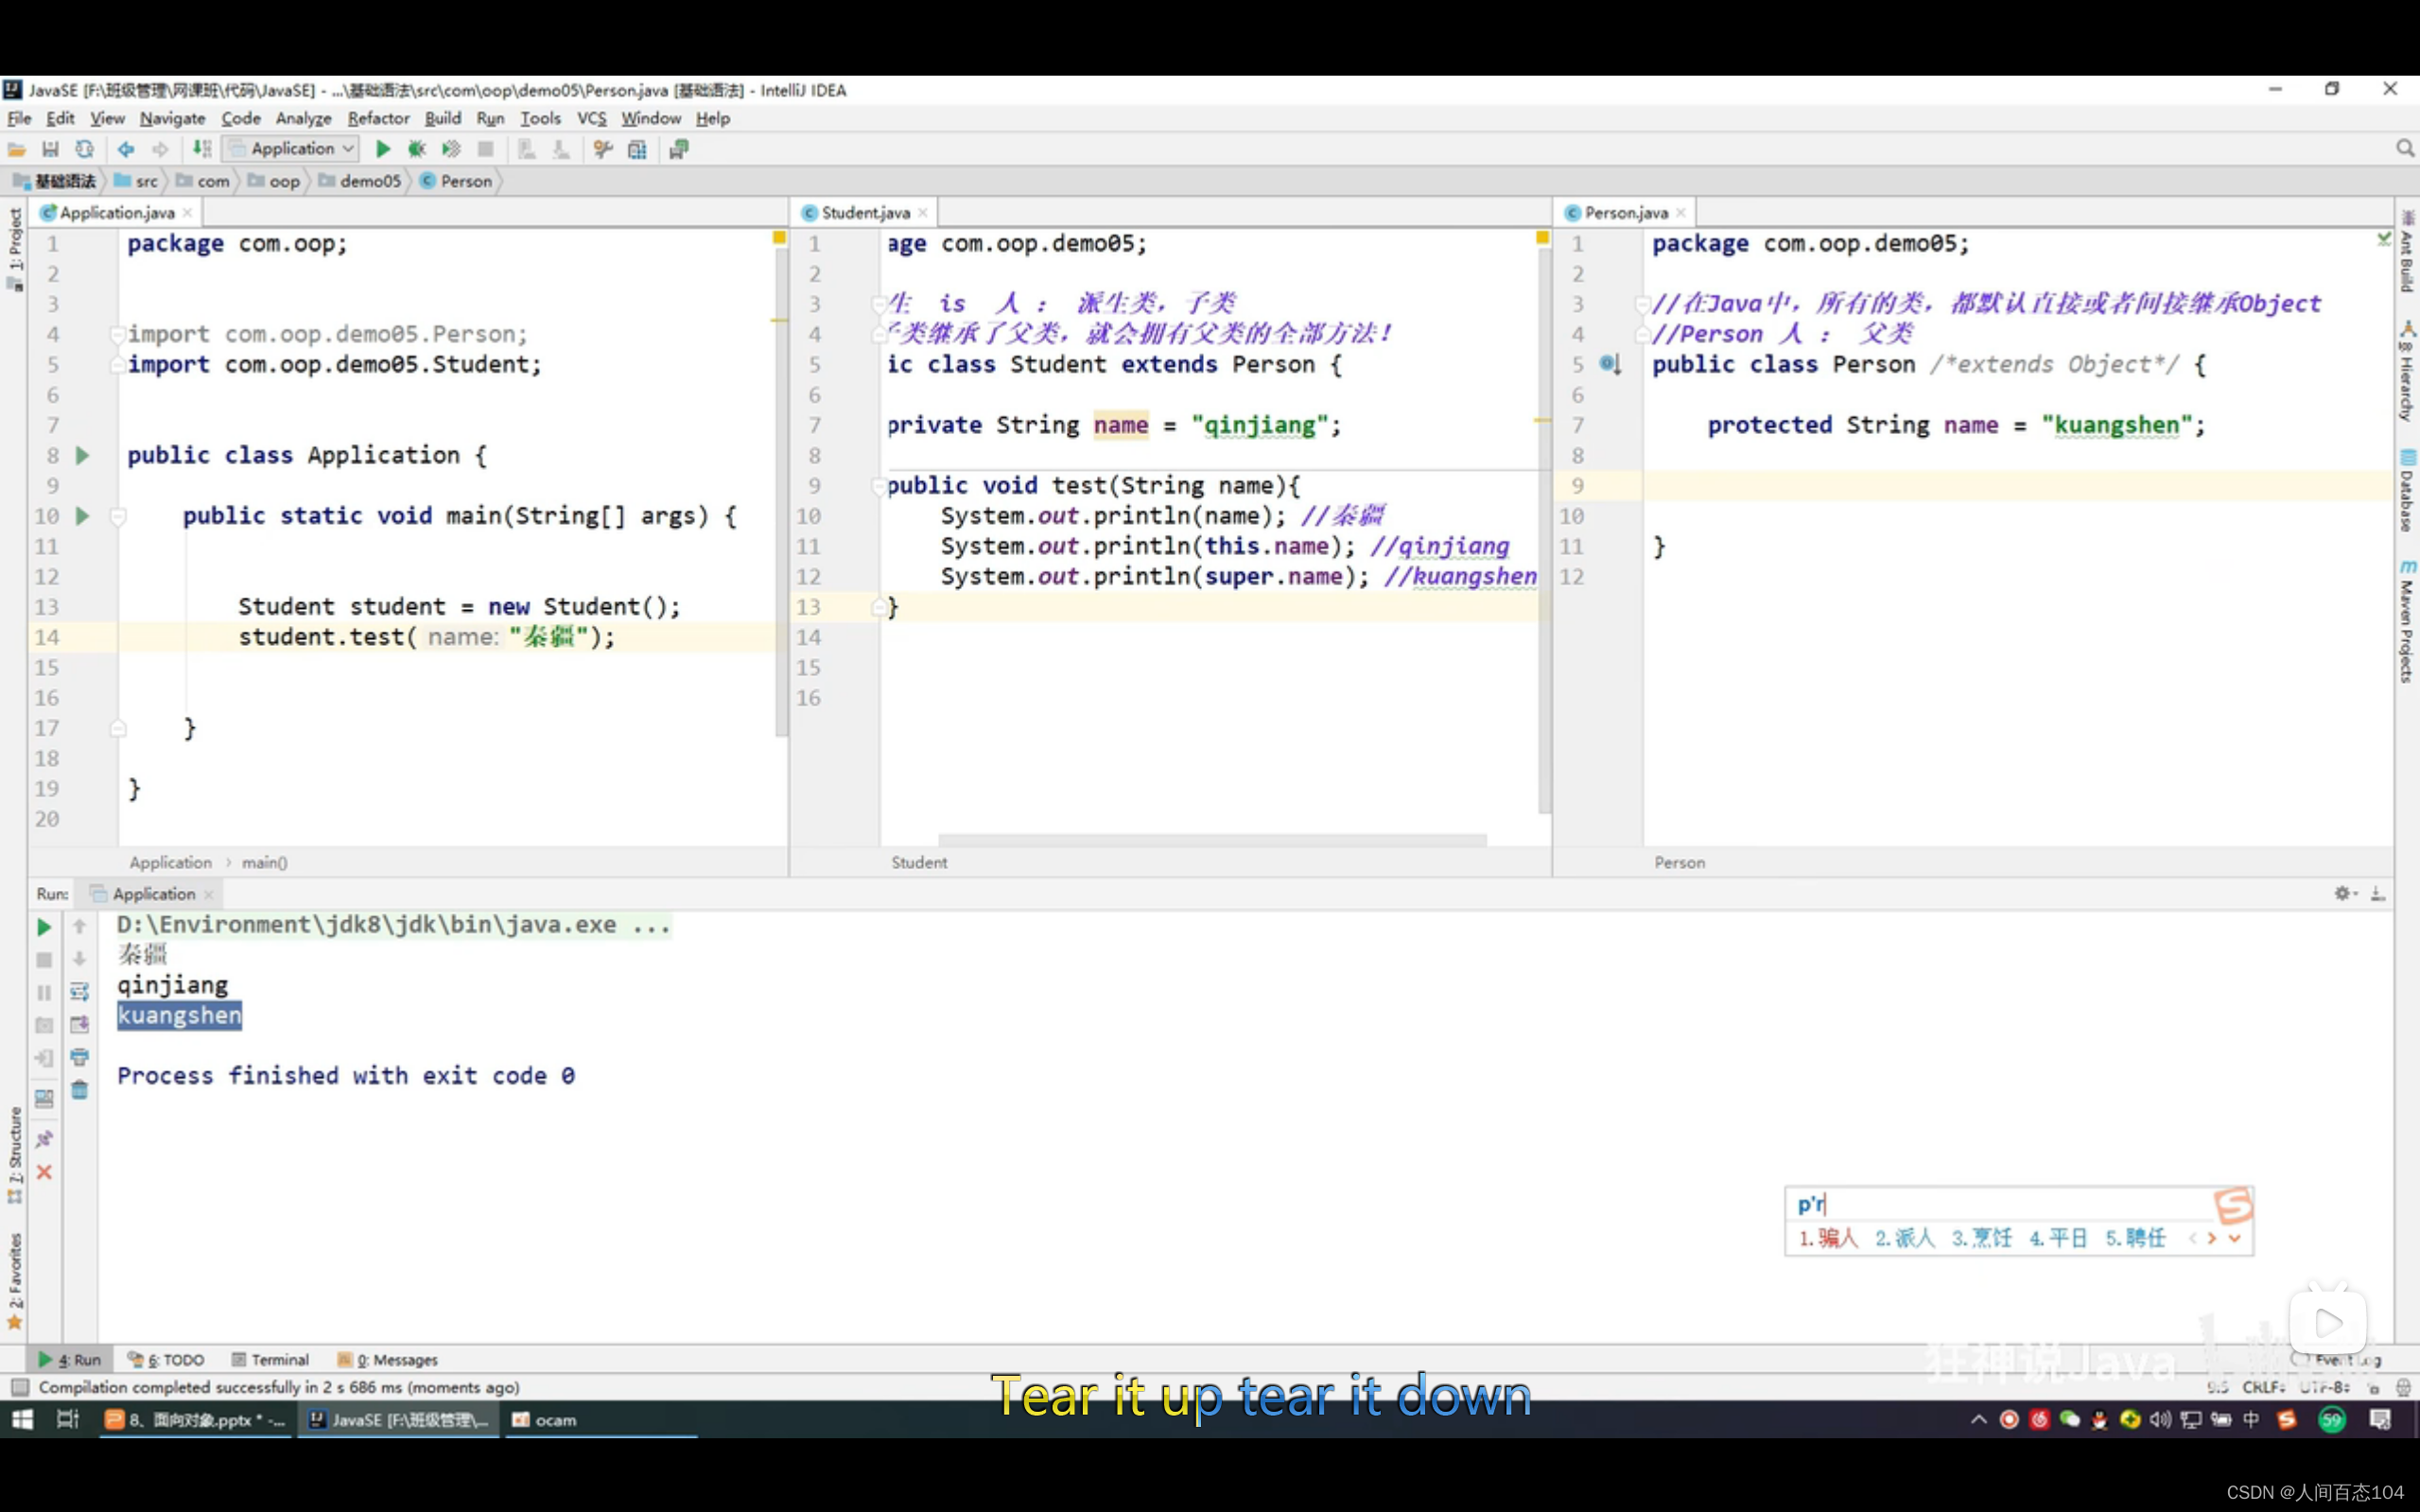Click the Print icon in Run console

click(80, 1057)
